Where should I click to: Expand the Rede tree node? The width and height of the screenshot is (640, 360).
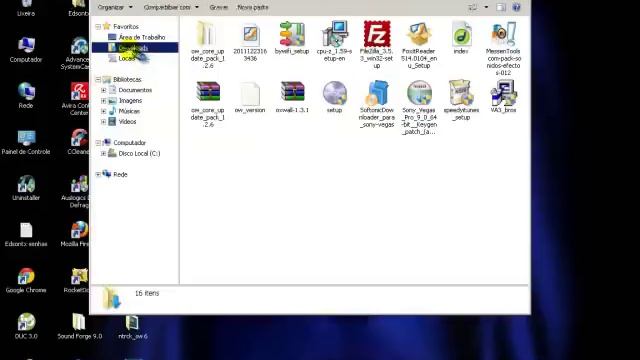(98, 175)
